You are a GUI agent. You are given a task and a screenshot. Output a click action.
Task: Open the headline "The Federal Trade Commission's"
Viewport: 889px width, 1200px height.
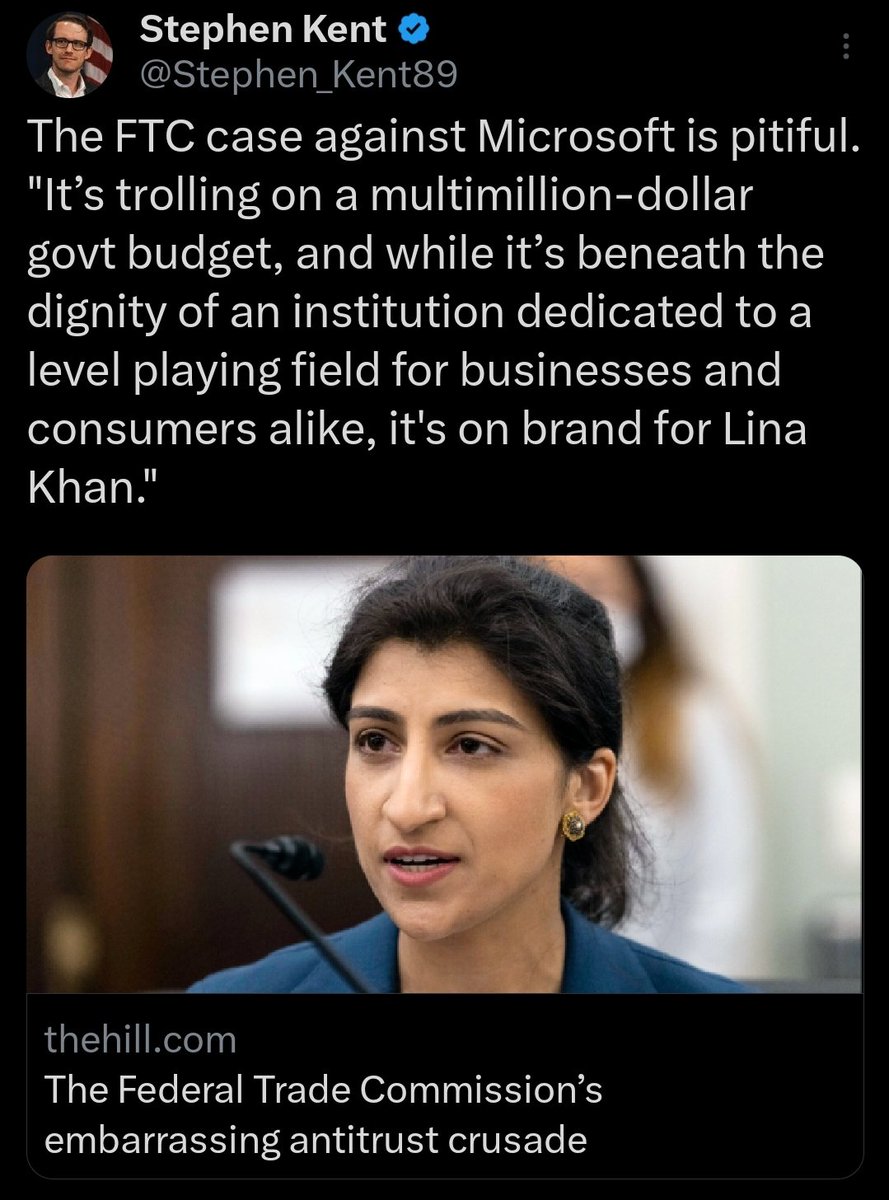324,1090
